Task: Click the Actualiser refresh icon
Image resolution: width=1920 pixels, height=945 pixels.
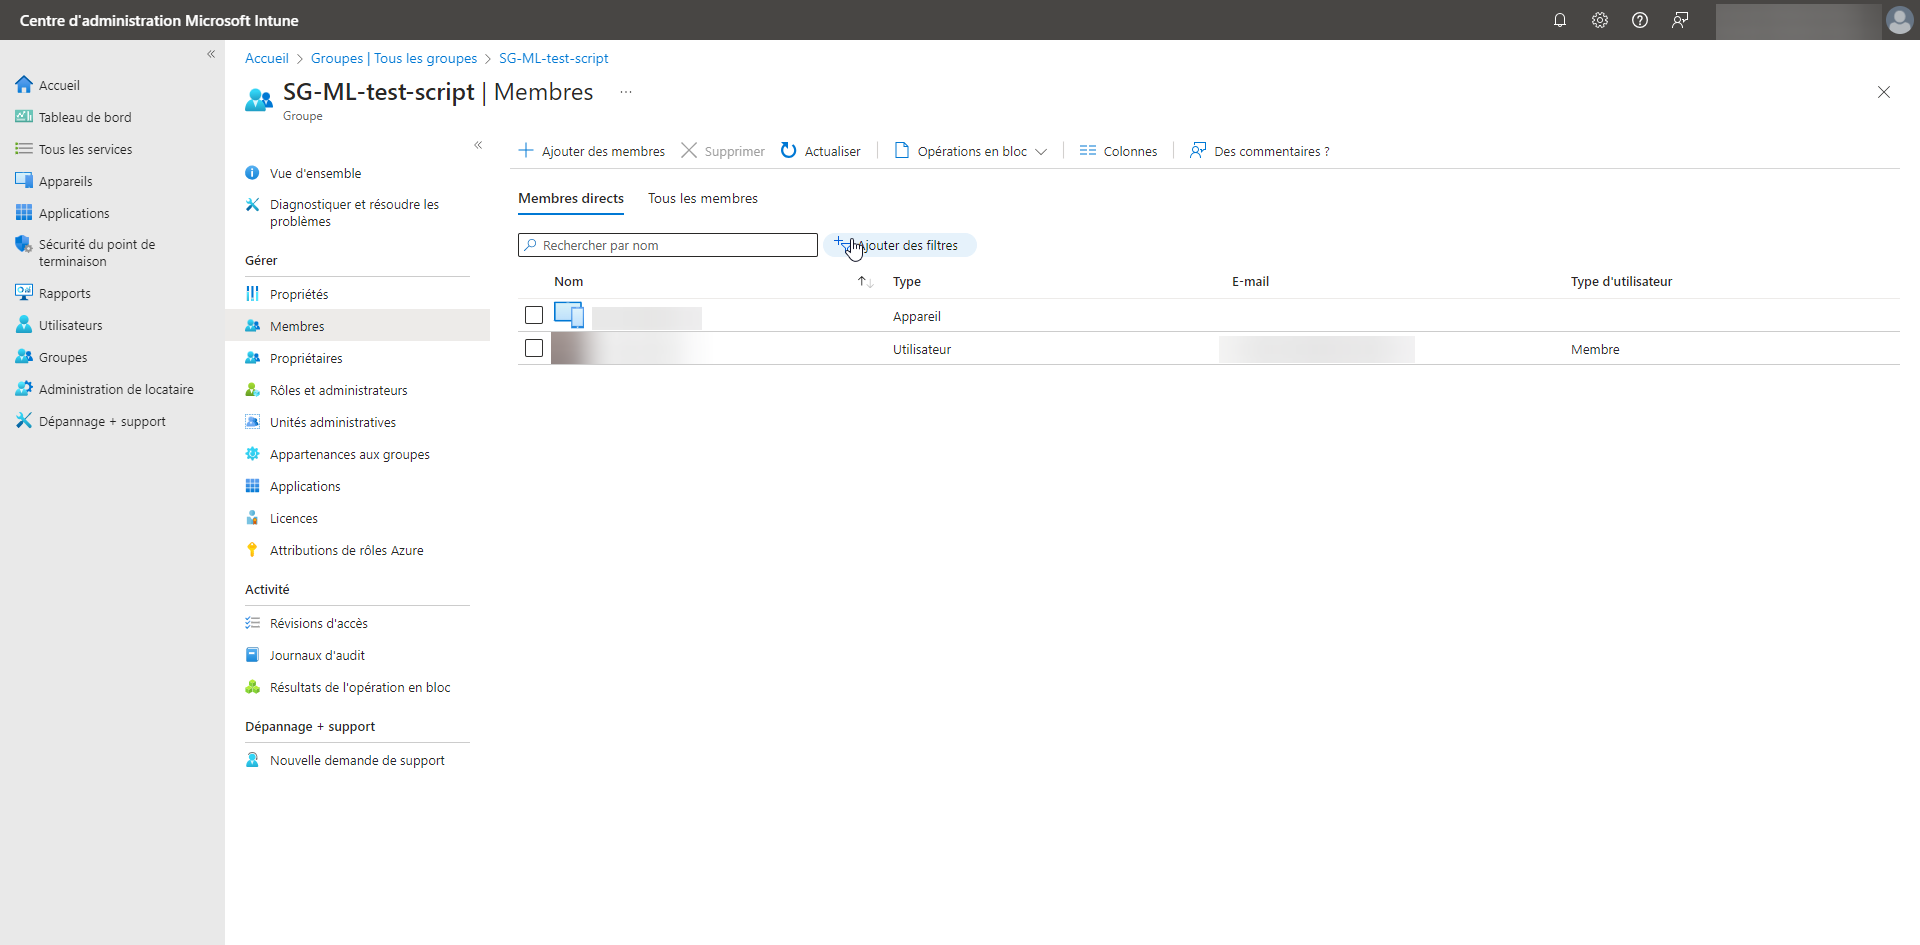Action: pos(788,150)
